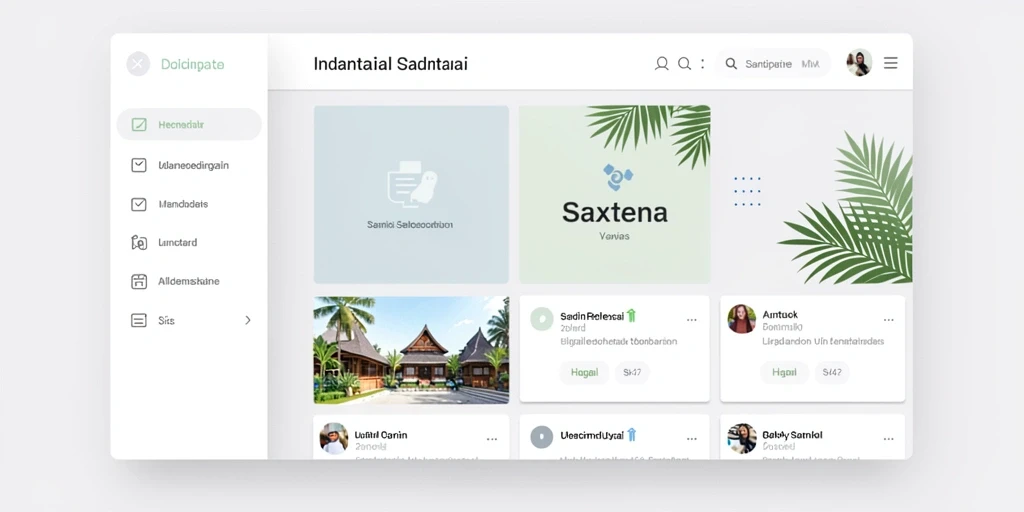Open the Hecnedalr sidebar item
Screen dimensions: 1024x512
coord(189,124)
